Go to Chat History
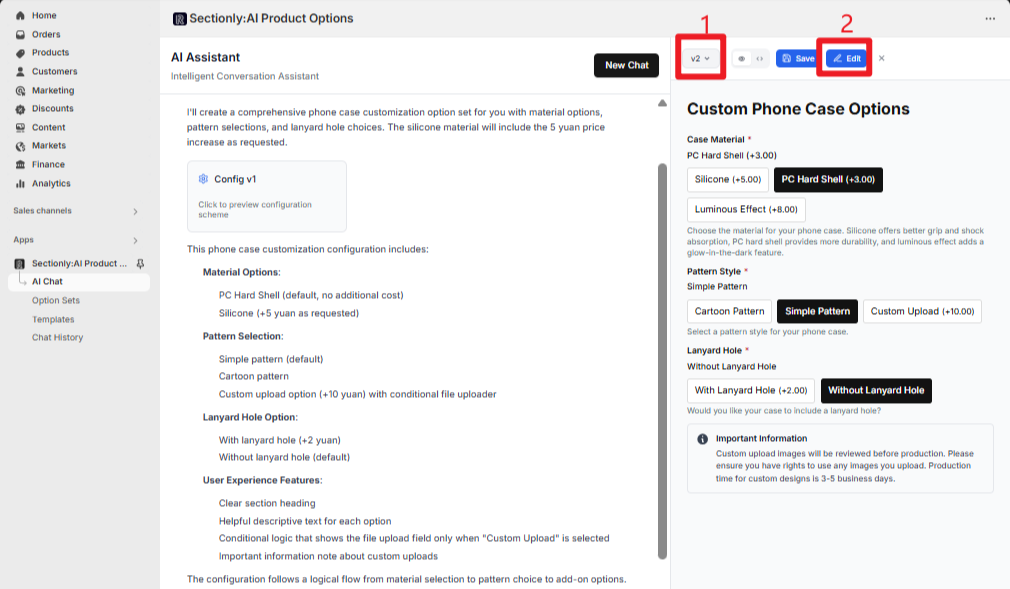 pyautogui.click(x=58, y=338)
